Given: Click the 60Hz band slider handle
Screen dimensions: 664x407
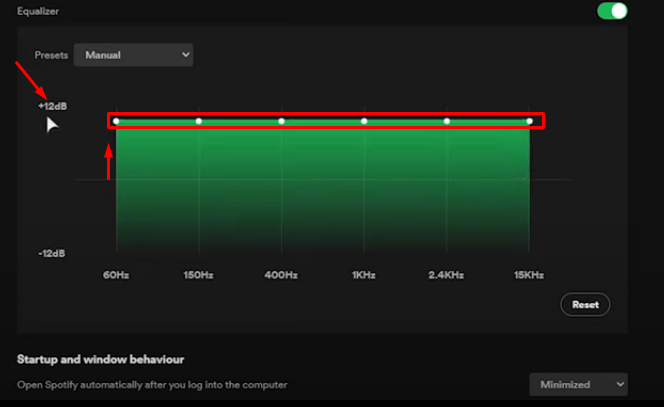Looking at the screenshot, I should coord(116,121).
